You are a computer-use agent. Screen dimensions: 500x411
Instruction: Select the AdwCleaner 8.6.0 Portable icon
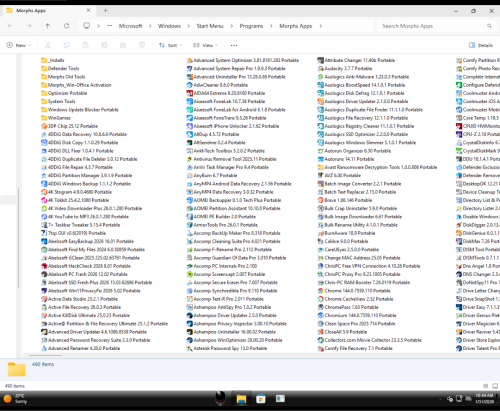189,85
